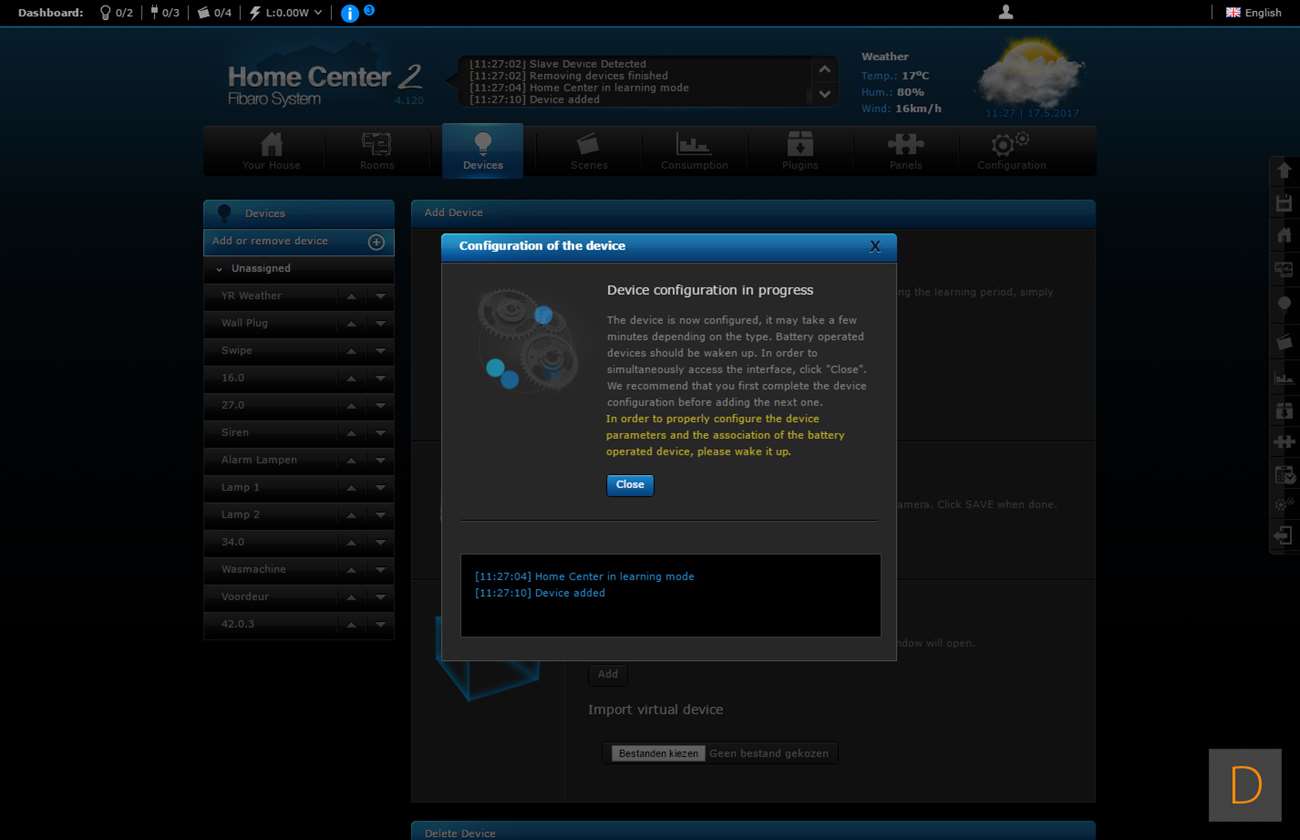1300x840 pixels.
Task: Select the Lamp 2 device in sidebar
Action: [x=240, y=515]
